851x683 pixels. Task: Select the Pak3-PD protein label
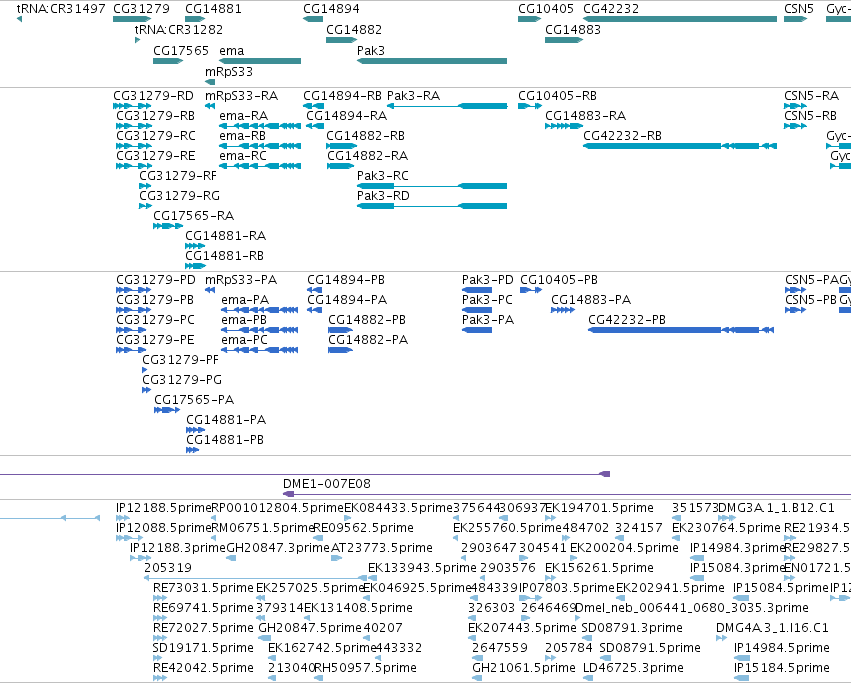[487, 280]
